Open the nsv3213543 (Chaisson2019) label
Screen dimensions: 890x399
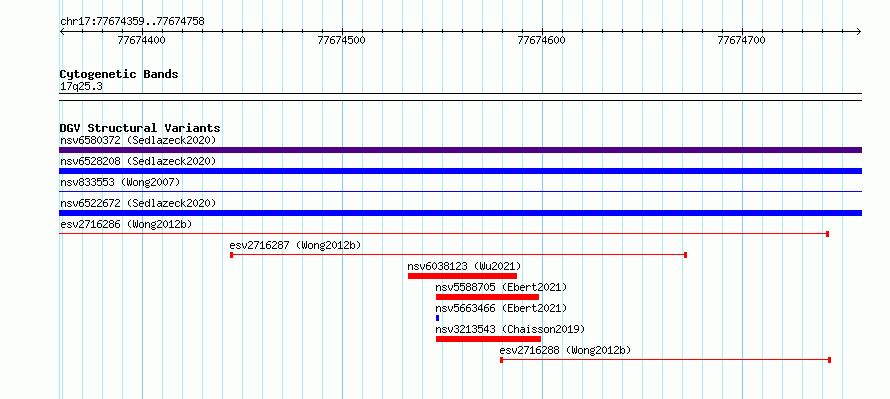pyautogui.click(x=510, y=329)
